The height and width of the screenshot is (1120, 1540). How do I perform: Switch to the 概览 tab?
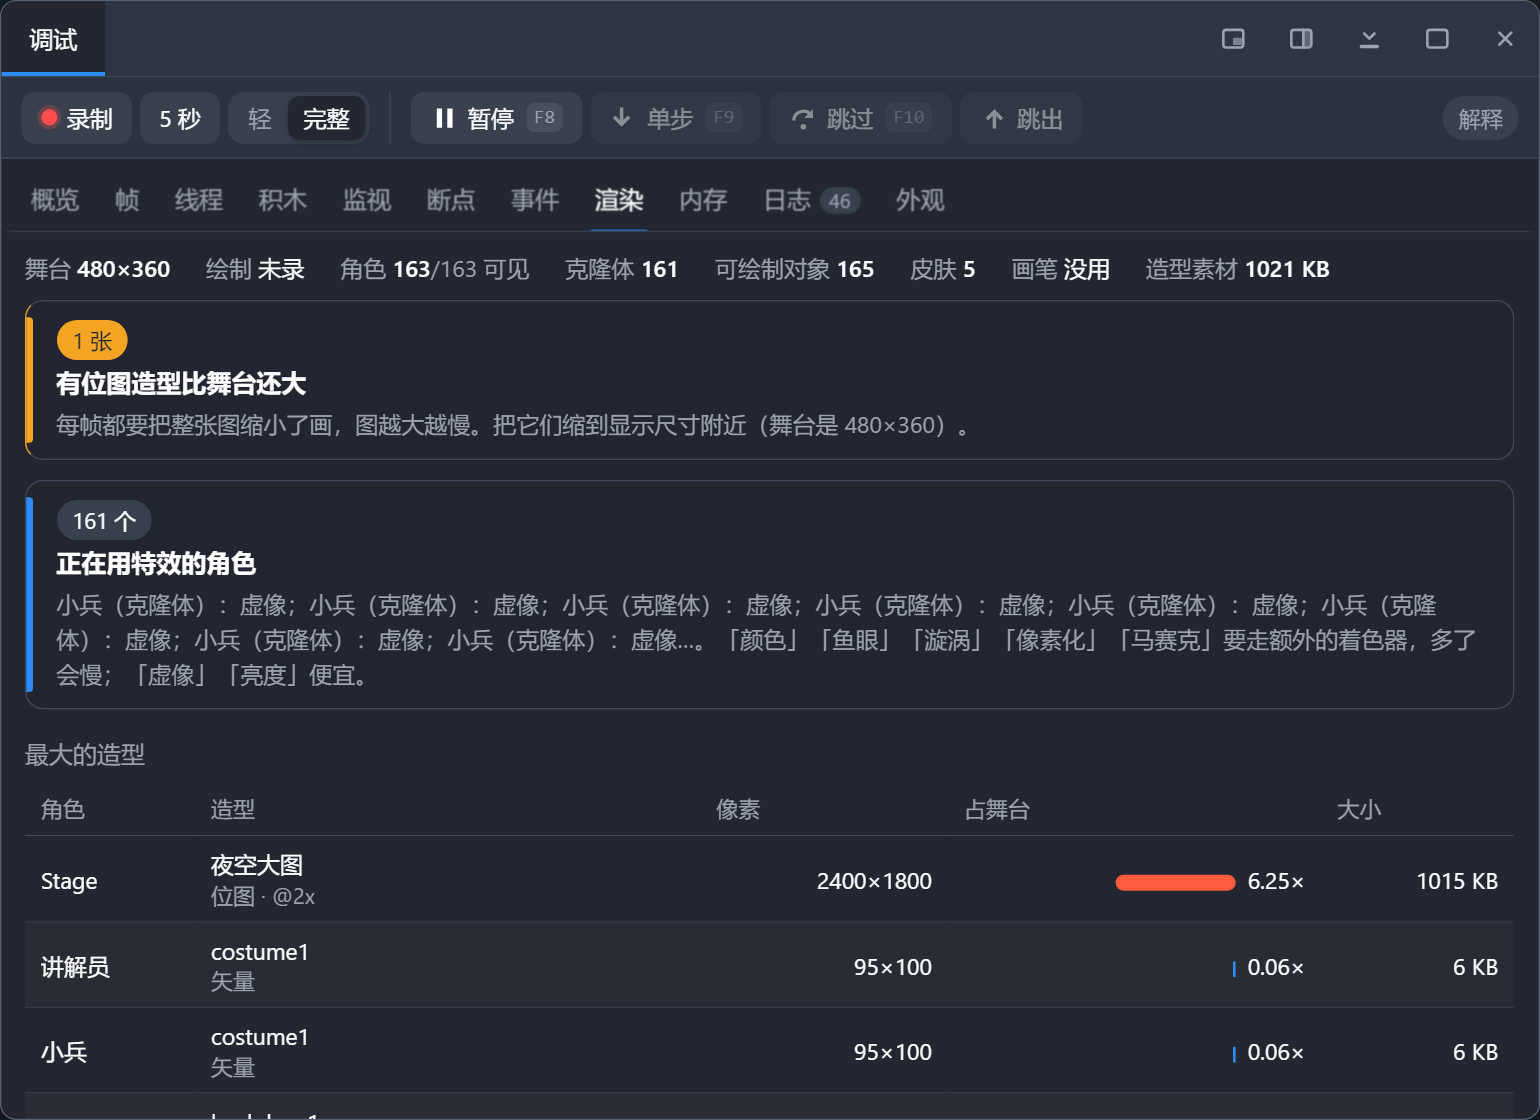(x=55, y=200)
